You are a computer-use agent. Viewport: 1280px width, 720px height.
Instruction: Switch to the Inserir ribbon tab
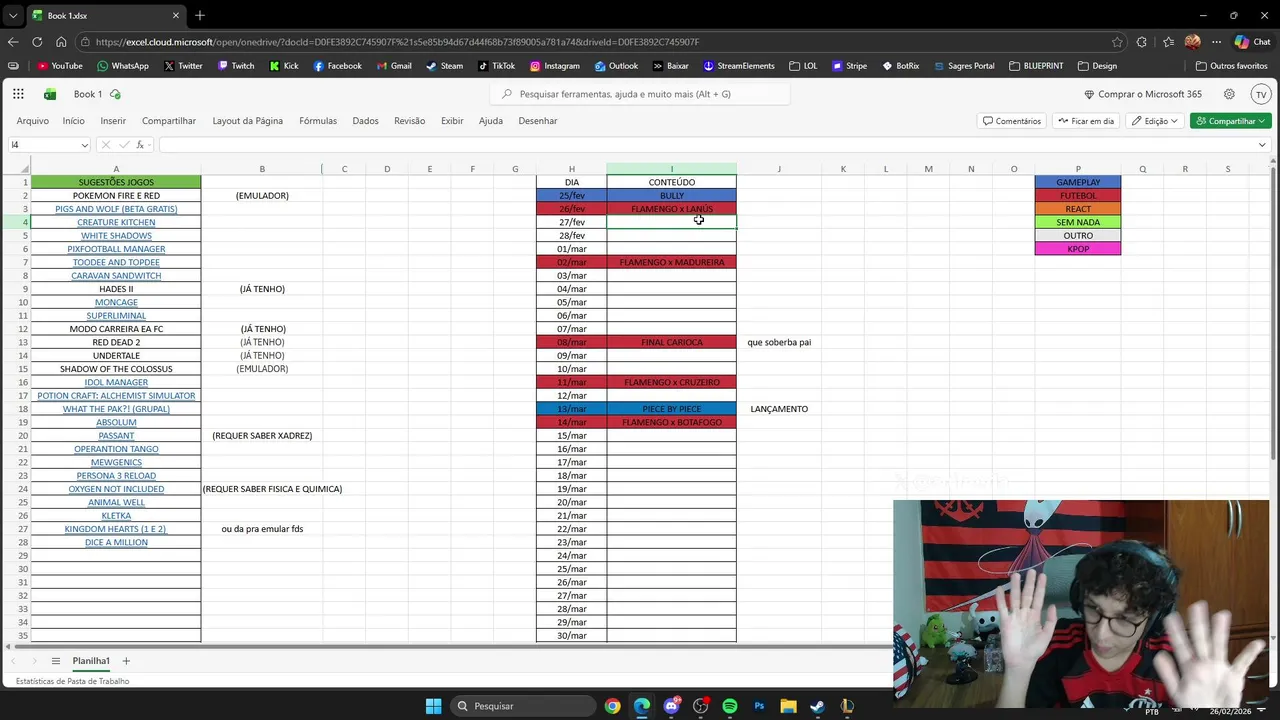(x=113, y=121)
